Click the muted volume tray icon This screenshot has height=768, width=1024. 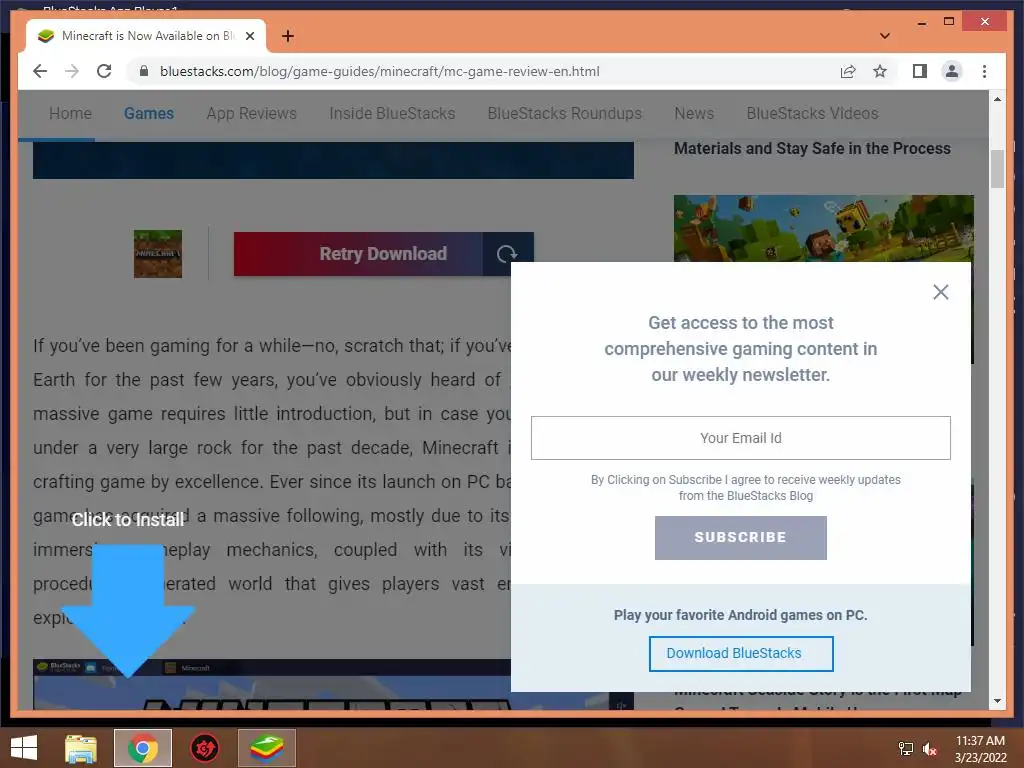[929, 749]
